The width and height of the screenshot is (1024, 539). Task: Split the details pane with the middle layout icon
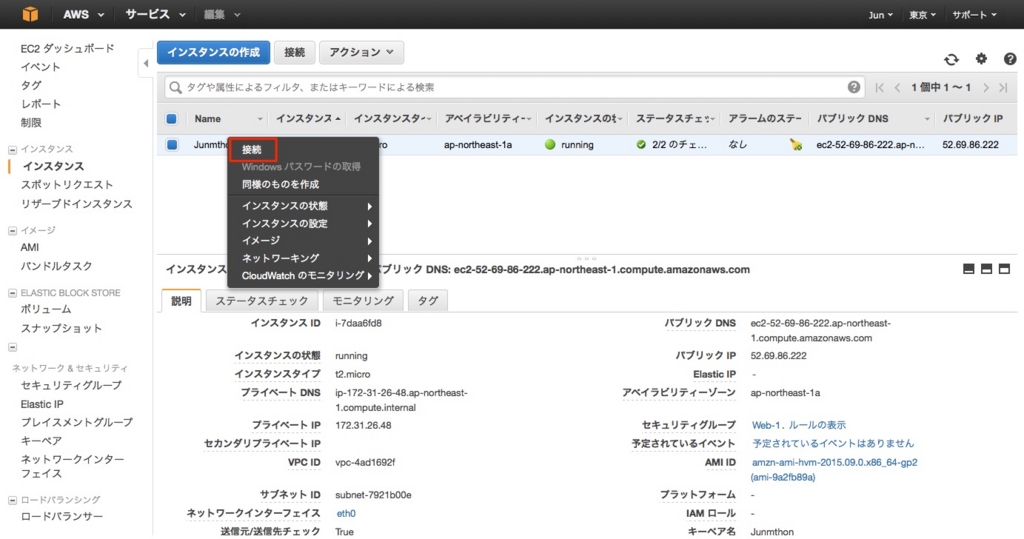[986, 269]
